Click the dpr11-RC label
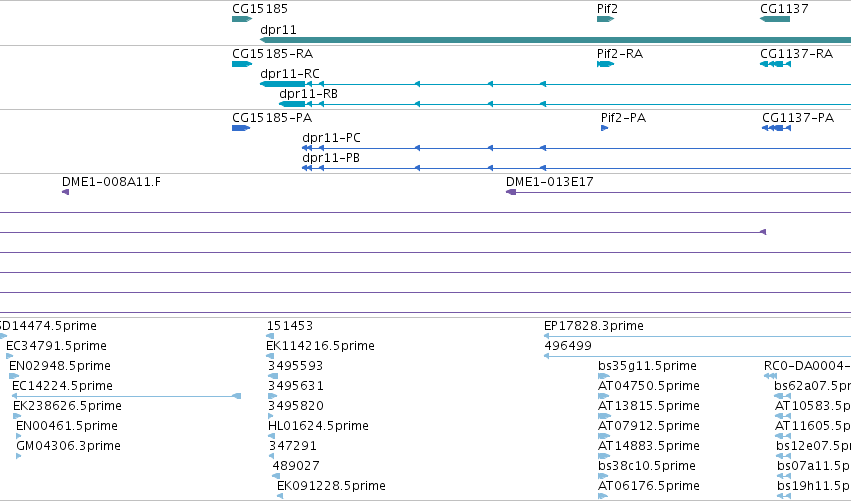The height and width of the screenshot is (501, 851). click(x=290, y=73)
